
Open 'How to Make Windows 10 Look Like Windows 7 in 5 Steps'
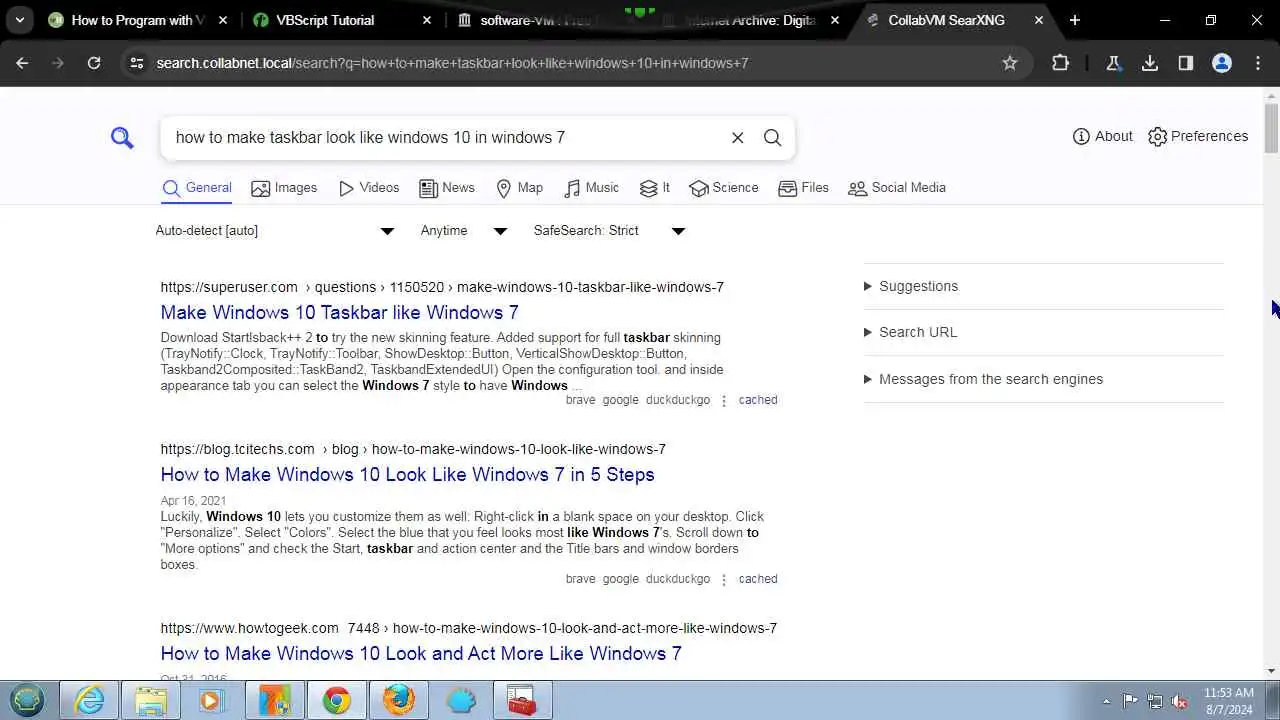pyautogui.click(x=407, y=474)
